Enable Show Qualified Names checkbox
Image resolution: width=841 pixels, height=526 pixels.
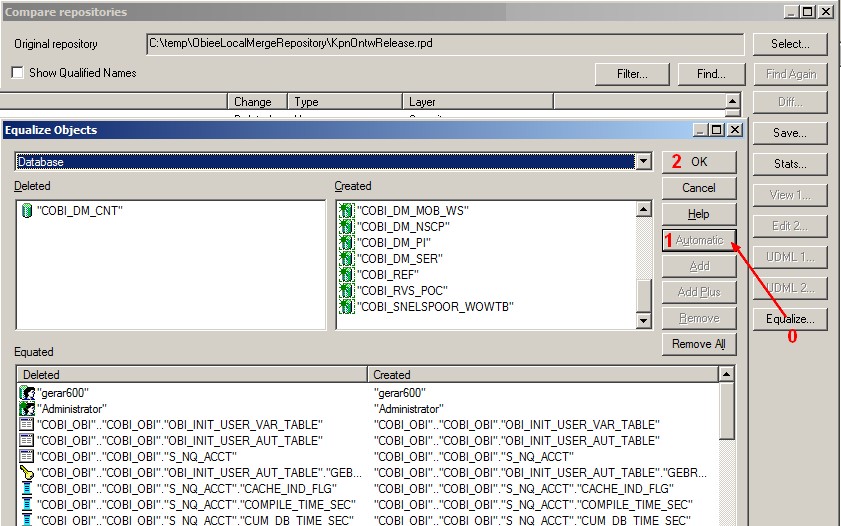pos(17,73)
